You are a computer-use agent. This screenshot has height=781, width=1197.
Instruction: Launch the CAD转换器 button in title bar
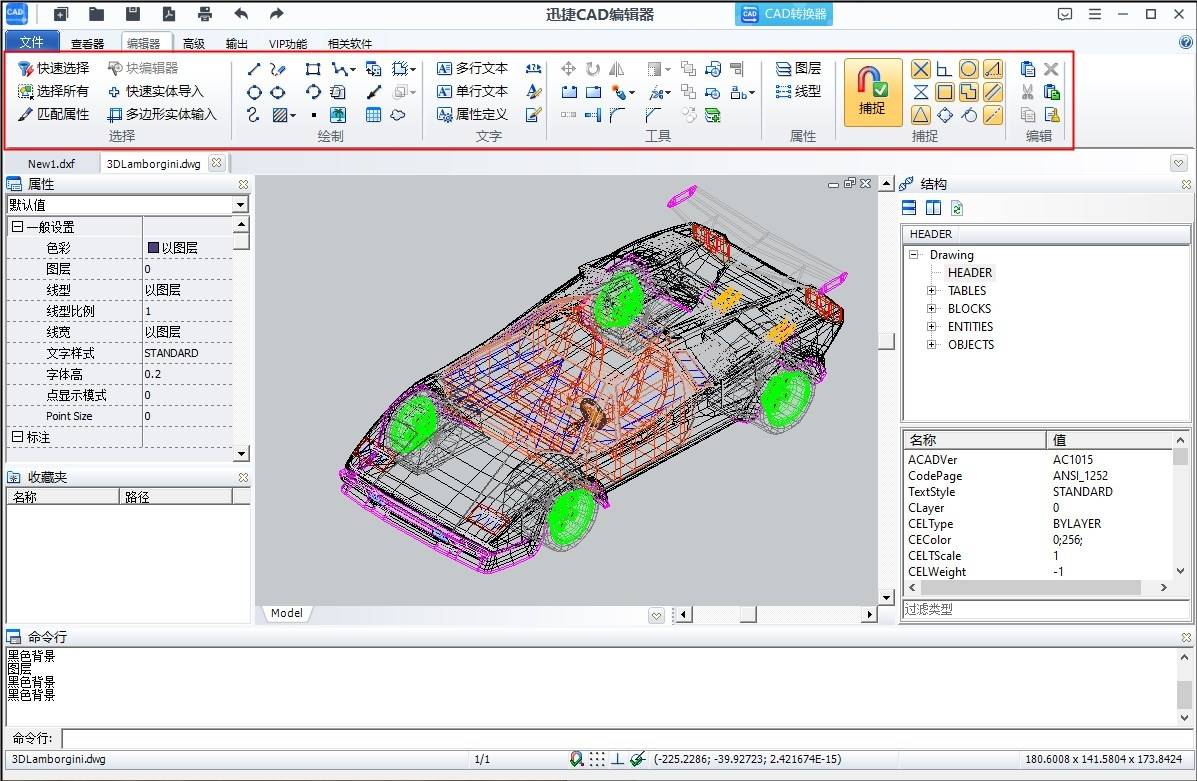784,14
